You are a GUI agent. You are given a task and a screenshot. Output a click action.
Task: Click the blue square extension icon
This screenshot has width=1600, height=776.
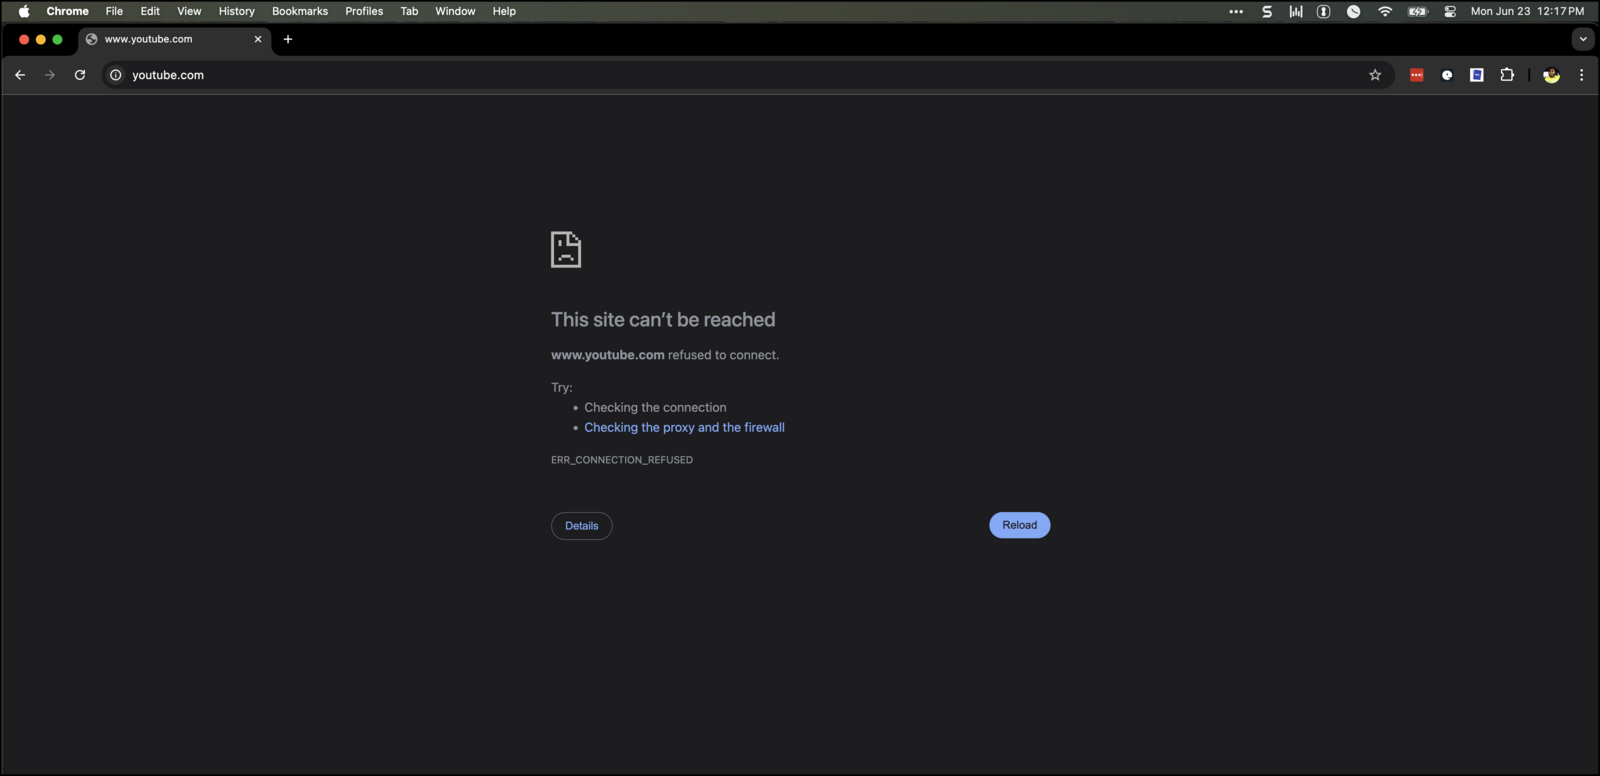[x=1476, y=75]
